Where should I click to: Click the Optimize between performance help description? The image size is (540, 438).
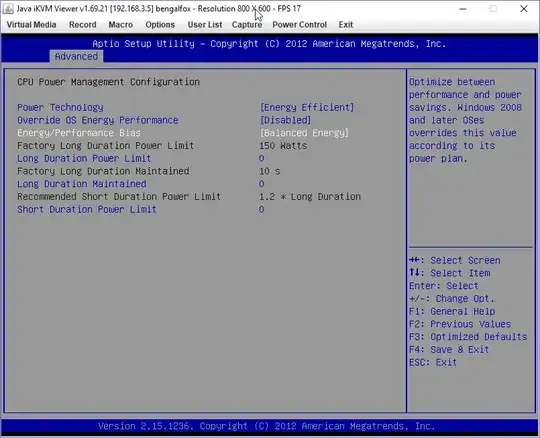465,120
